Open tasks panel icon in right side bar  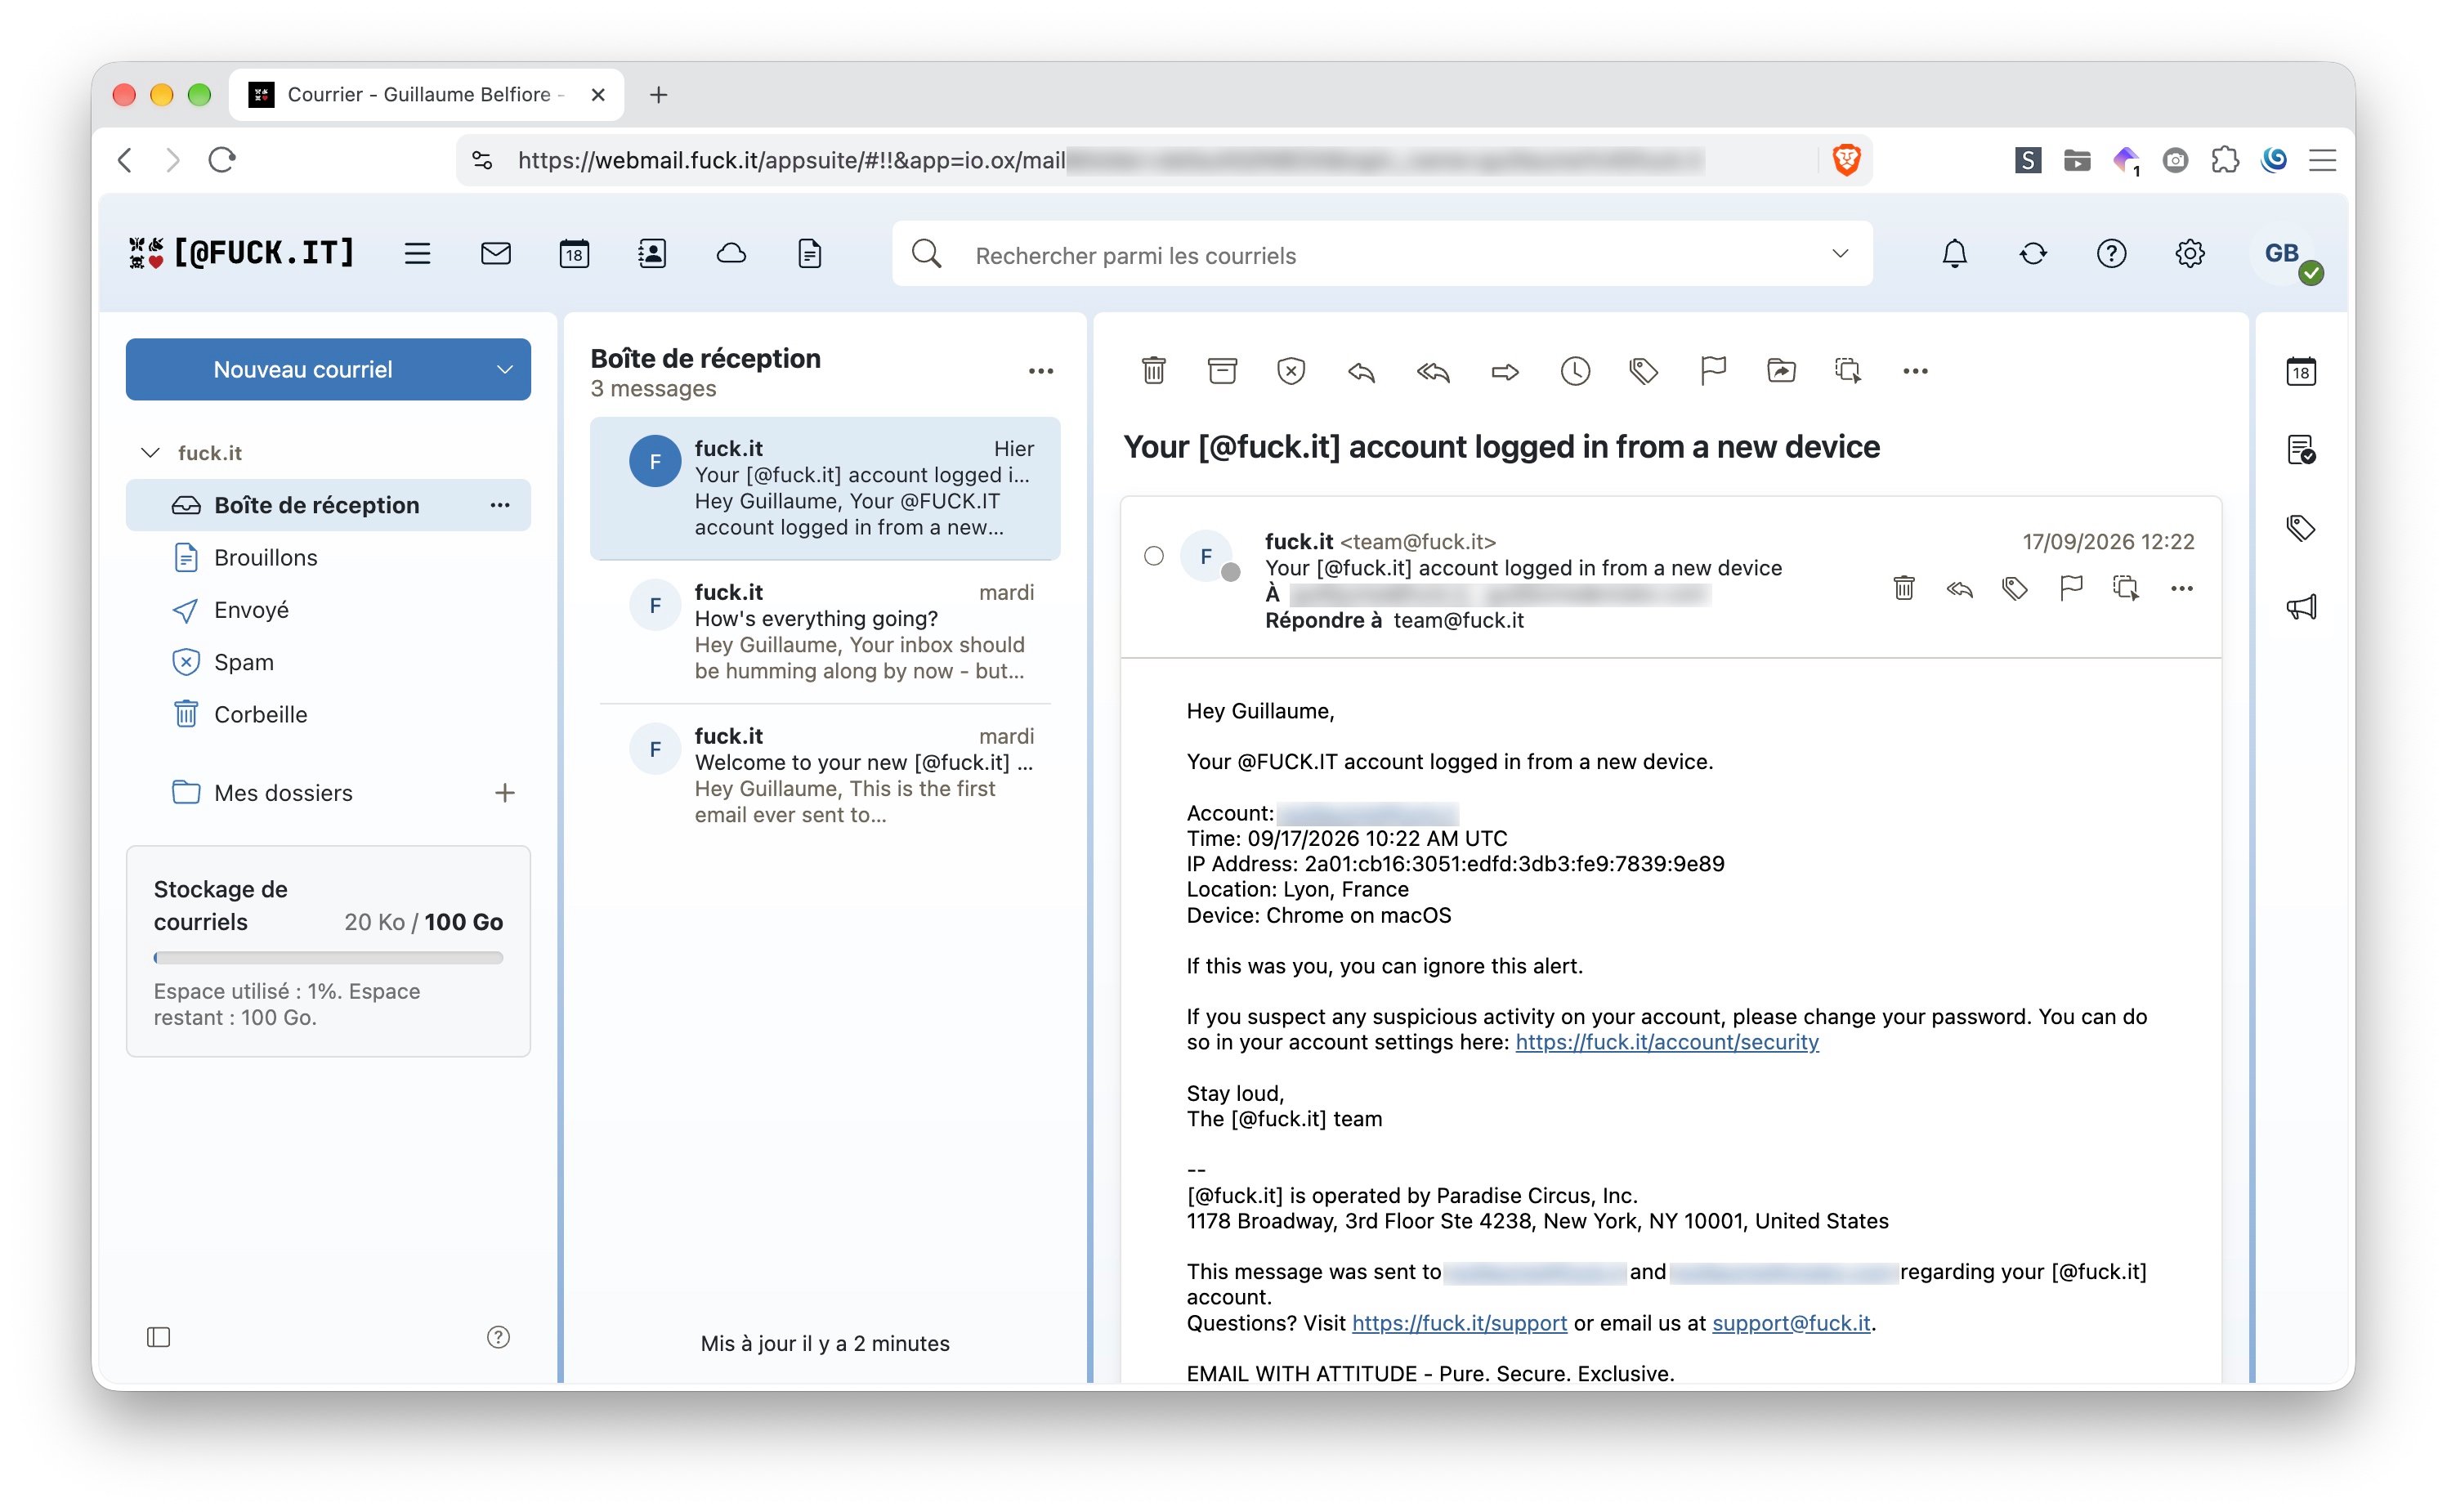tap(2301, 450)
